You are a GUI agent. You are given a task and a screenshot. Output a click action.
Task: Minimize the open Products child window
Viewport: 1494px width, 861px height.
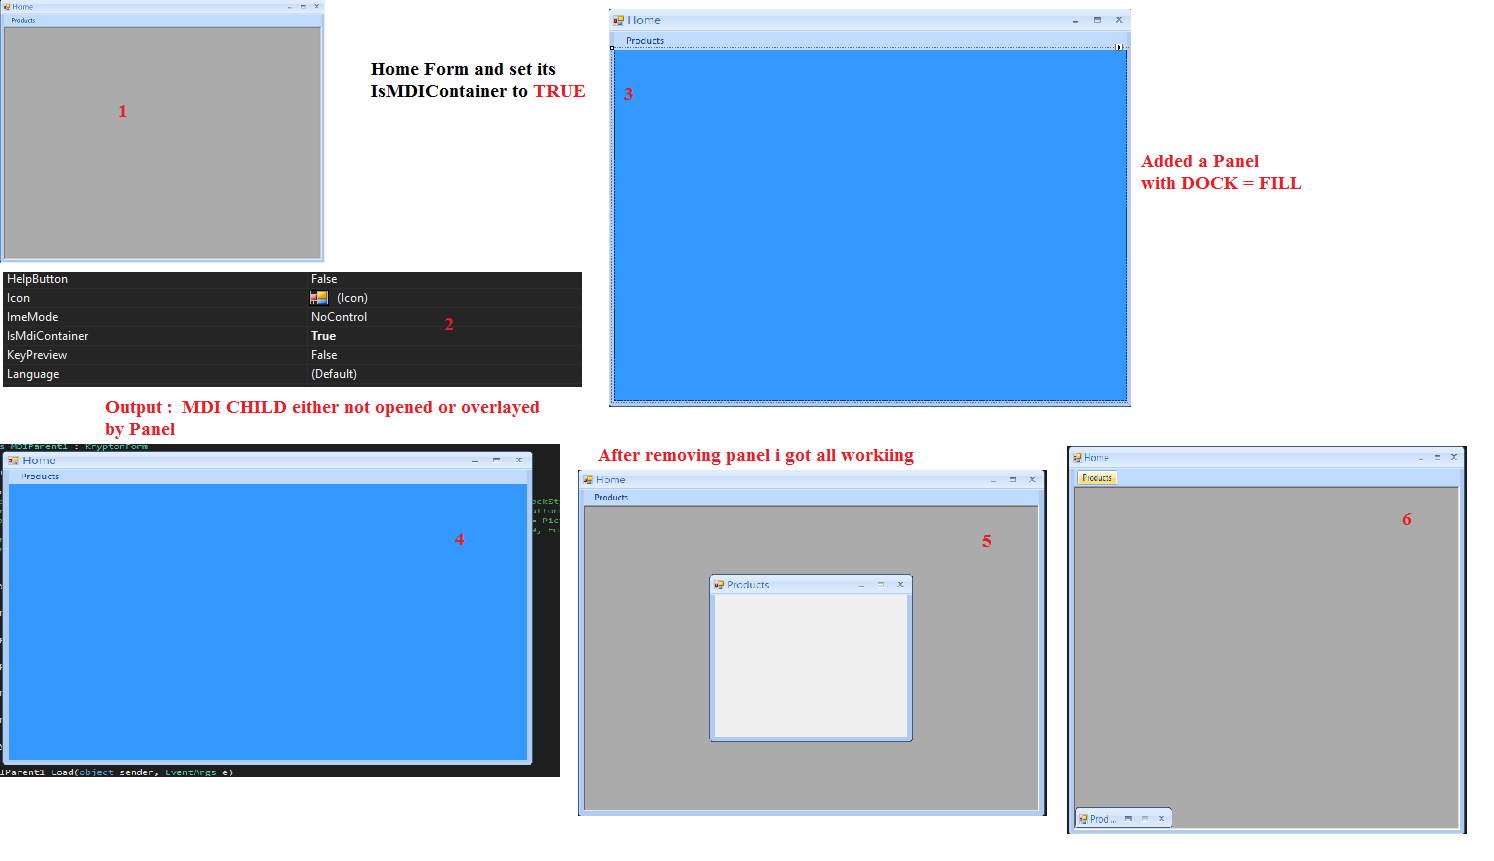click(861, 585)
